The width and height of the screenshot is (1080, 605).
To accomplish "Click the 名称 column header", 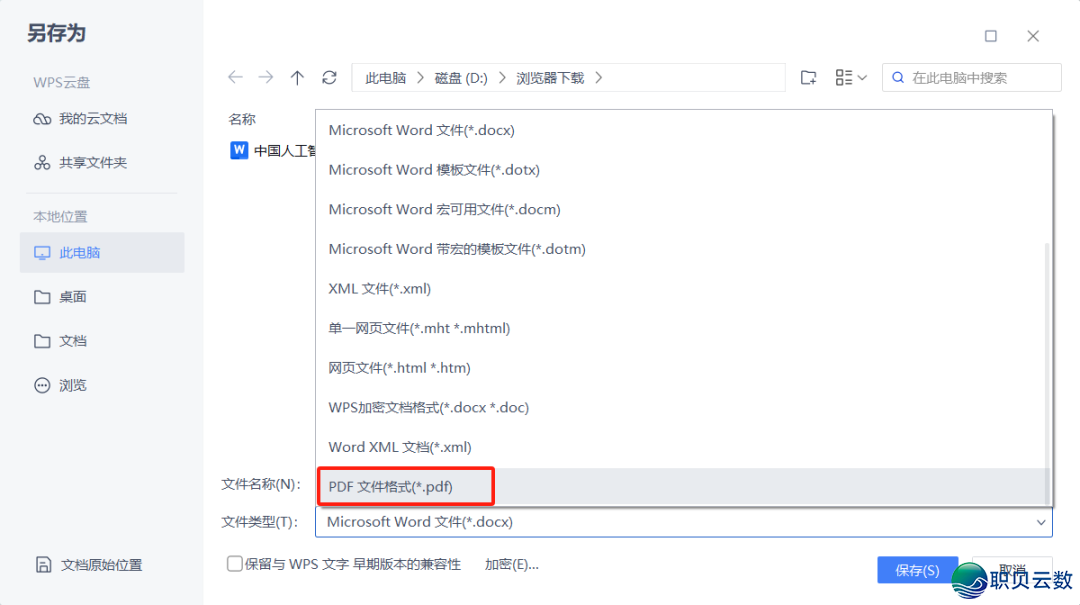I will point(242,119).
